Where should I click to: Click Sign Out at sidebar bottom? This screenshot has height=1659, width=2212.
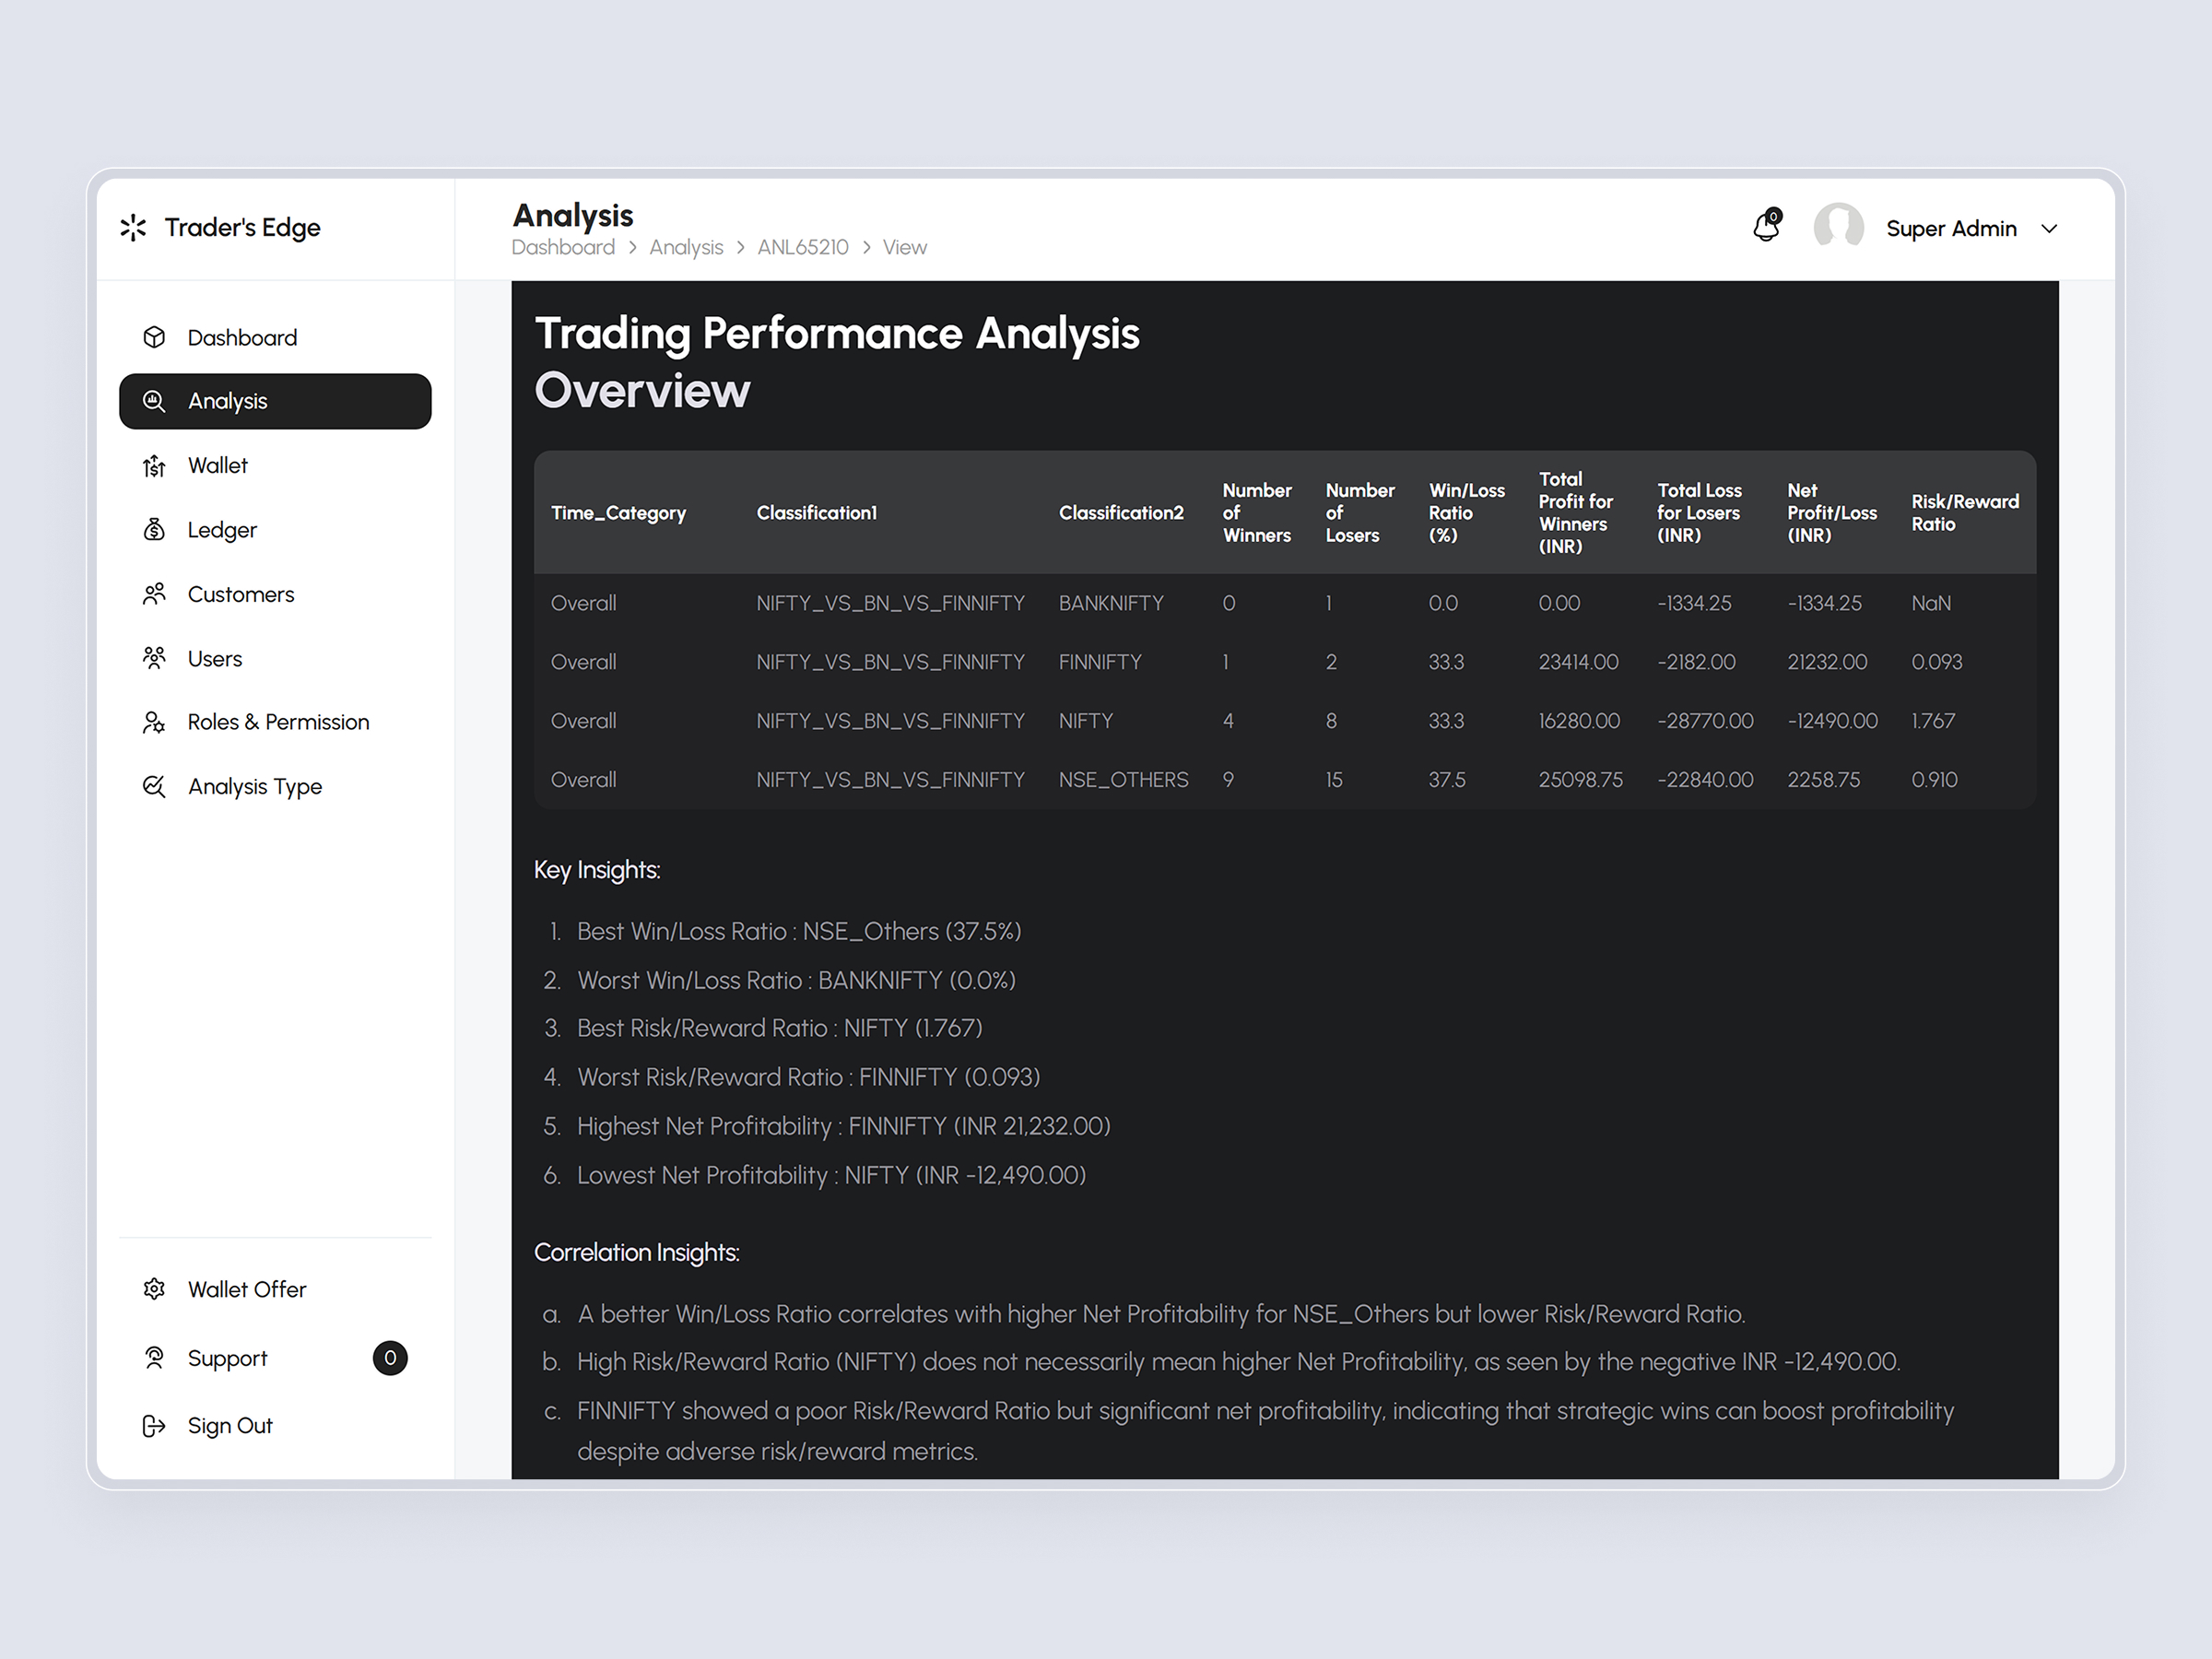tap(230, 1425)
